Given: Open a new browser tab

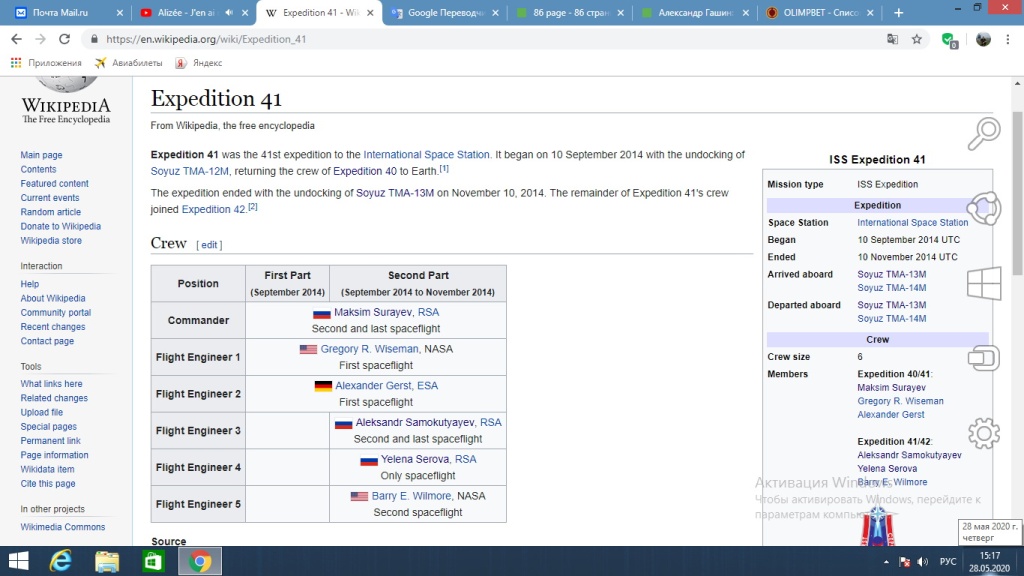Looking at the screenshot, I should [x=899, y=12].
